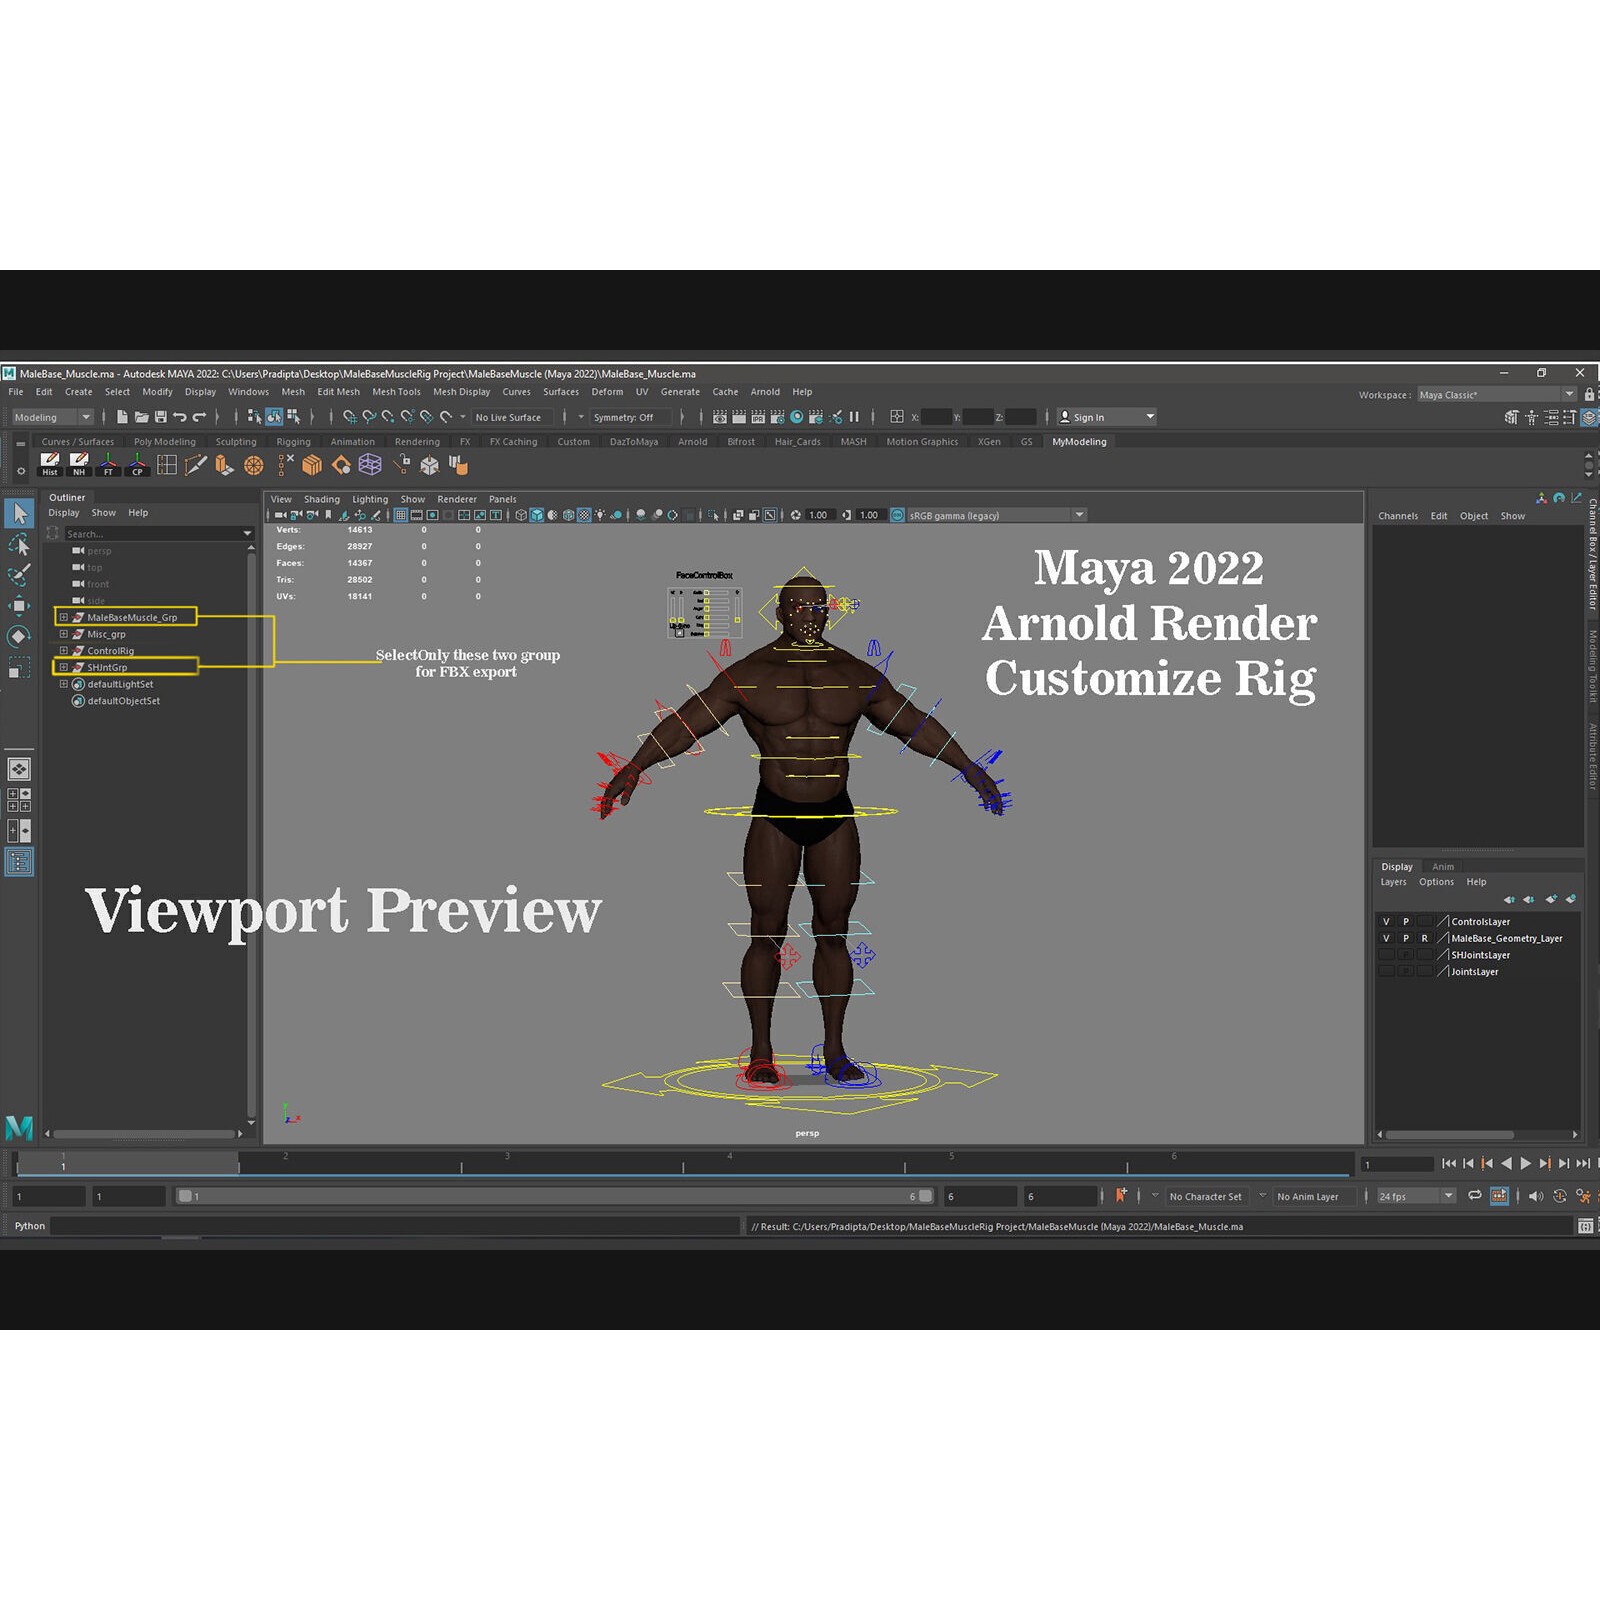Expand MaleBaseMuscle_Grp in Outliner
The height and width of the screenshot is (1600, 1600).
63,617
